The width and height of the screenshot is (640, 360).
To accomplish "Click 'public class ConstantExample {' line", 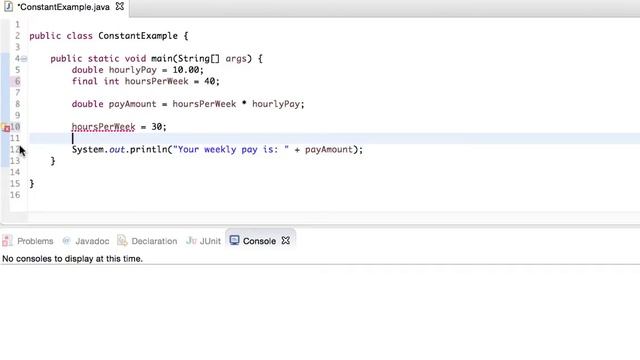I will [109, 36].
